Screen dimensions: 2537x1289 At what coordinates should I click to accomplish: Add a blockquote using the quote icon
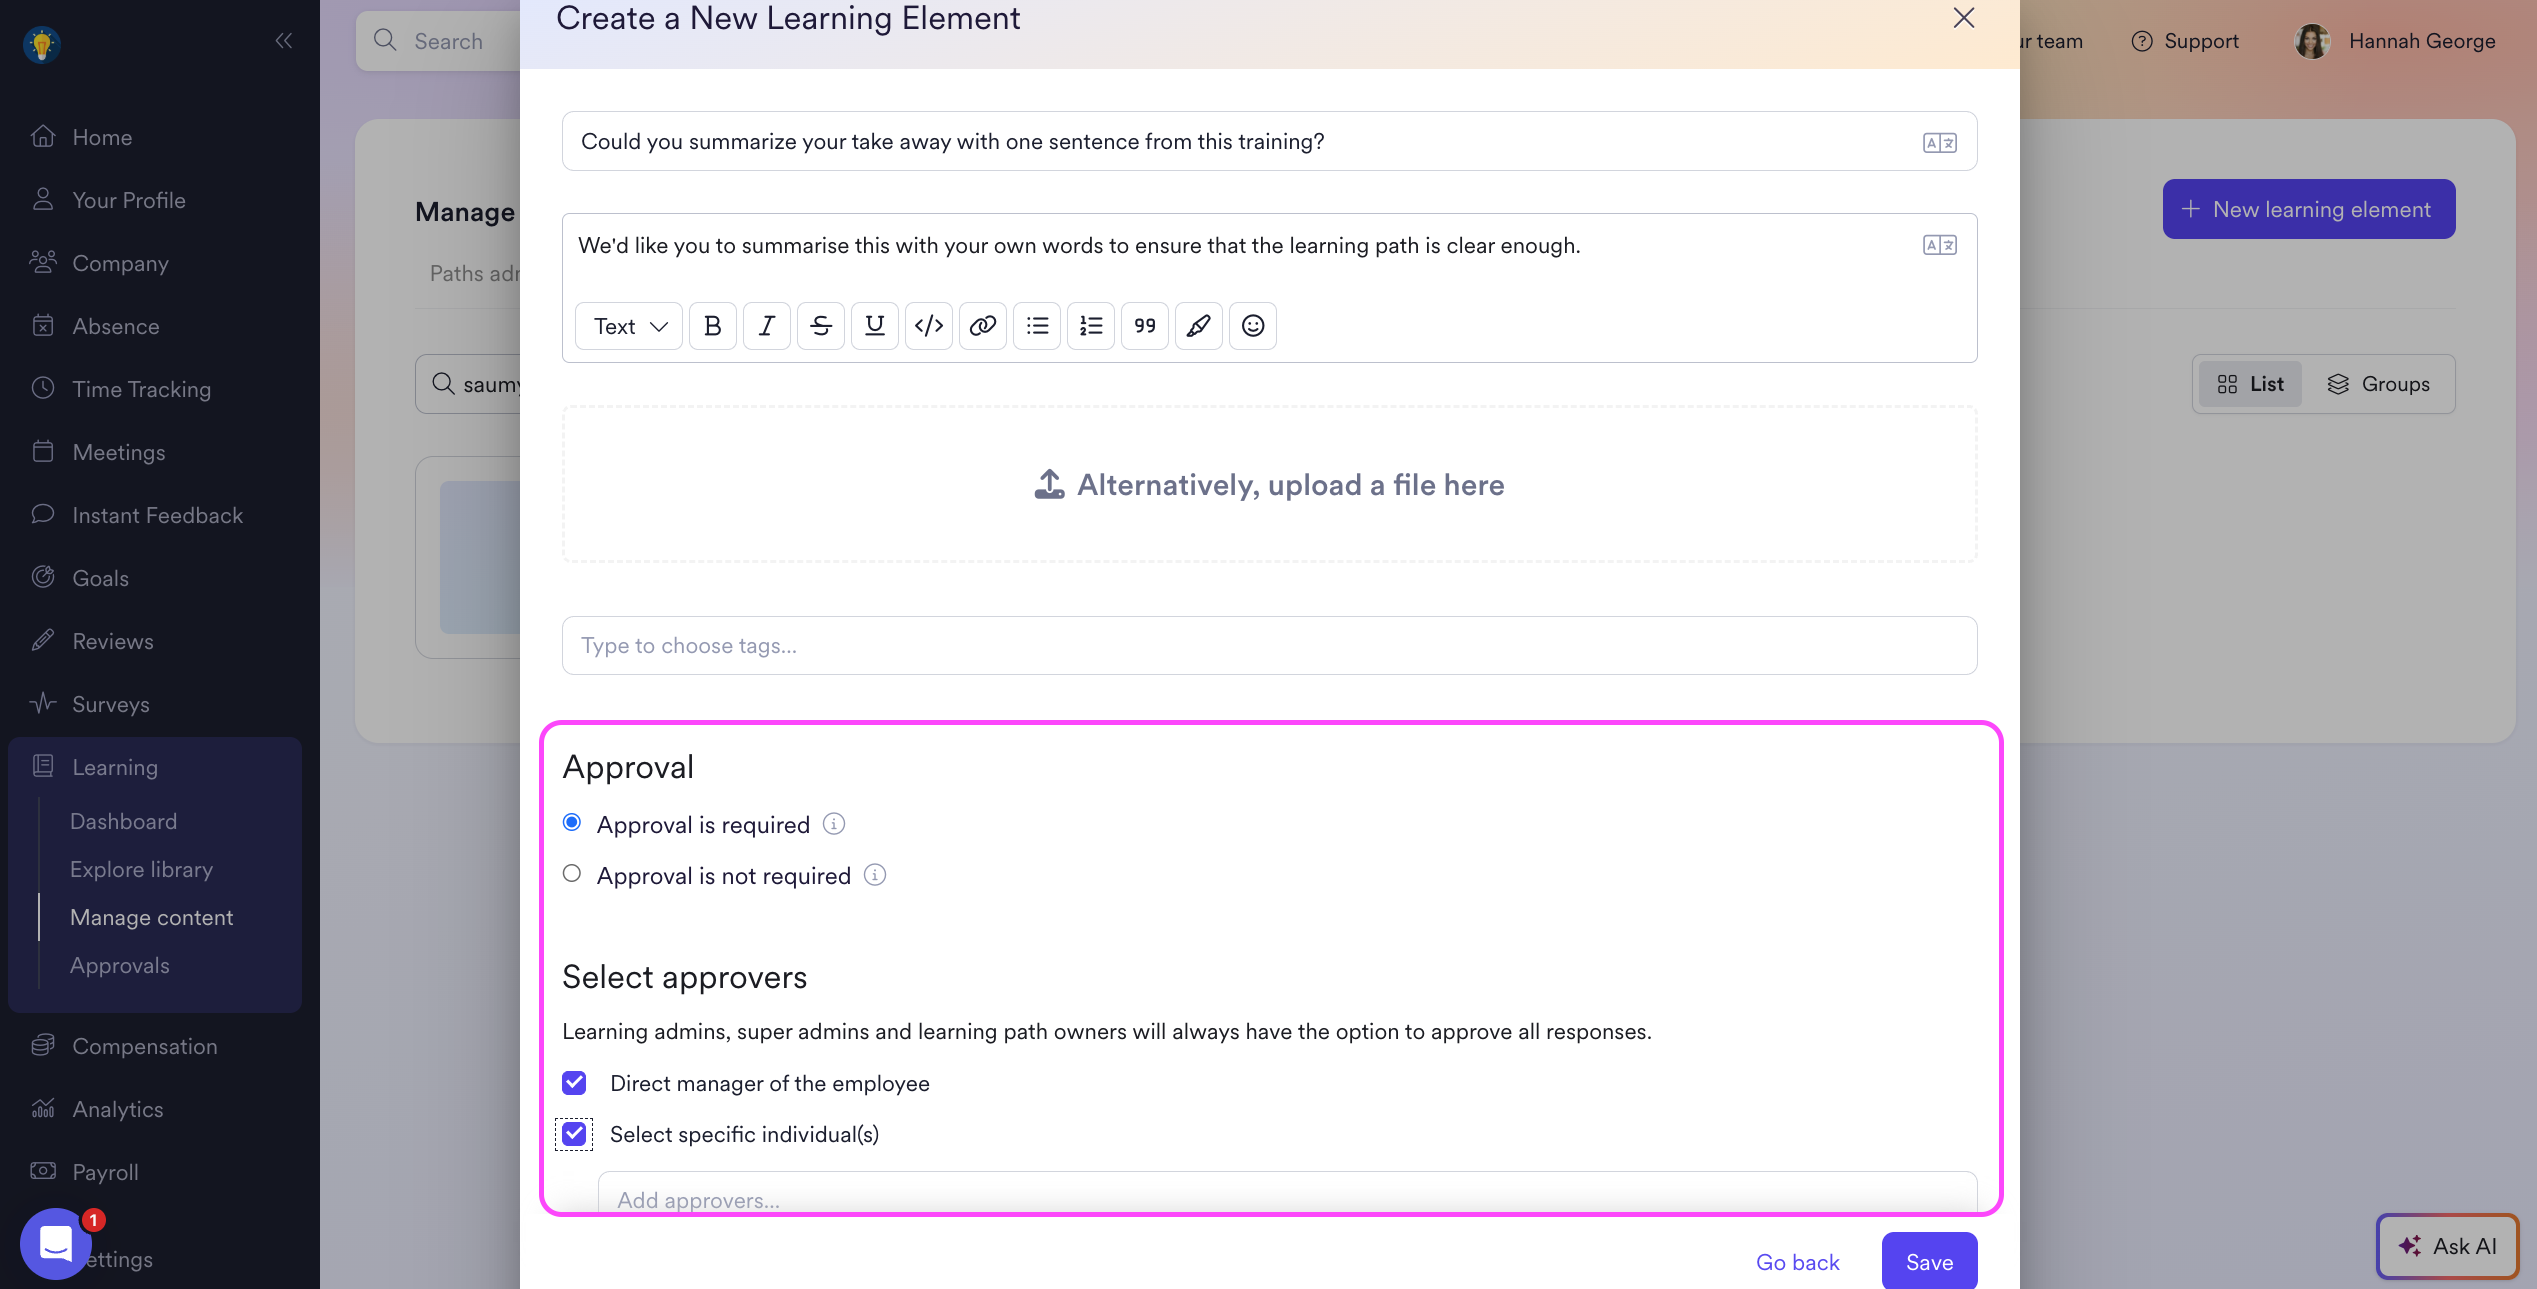pos(1144,326)
